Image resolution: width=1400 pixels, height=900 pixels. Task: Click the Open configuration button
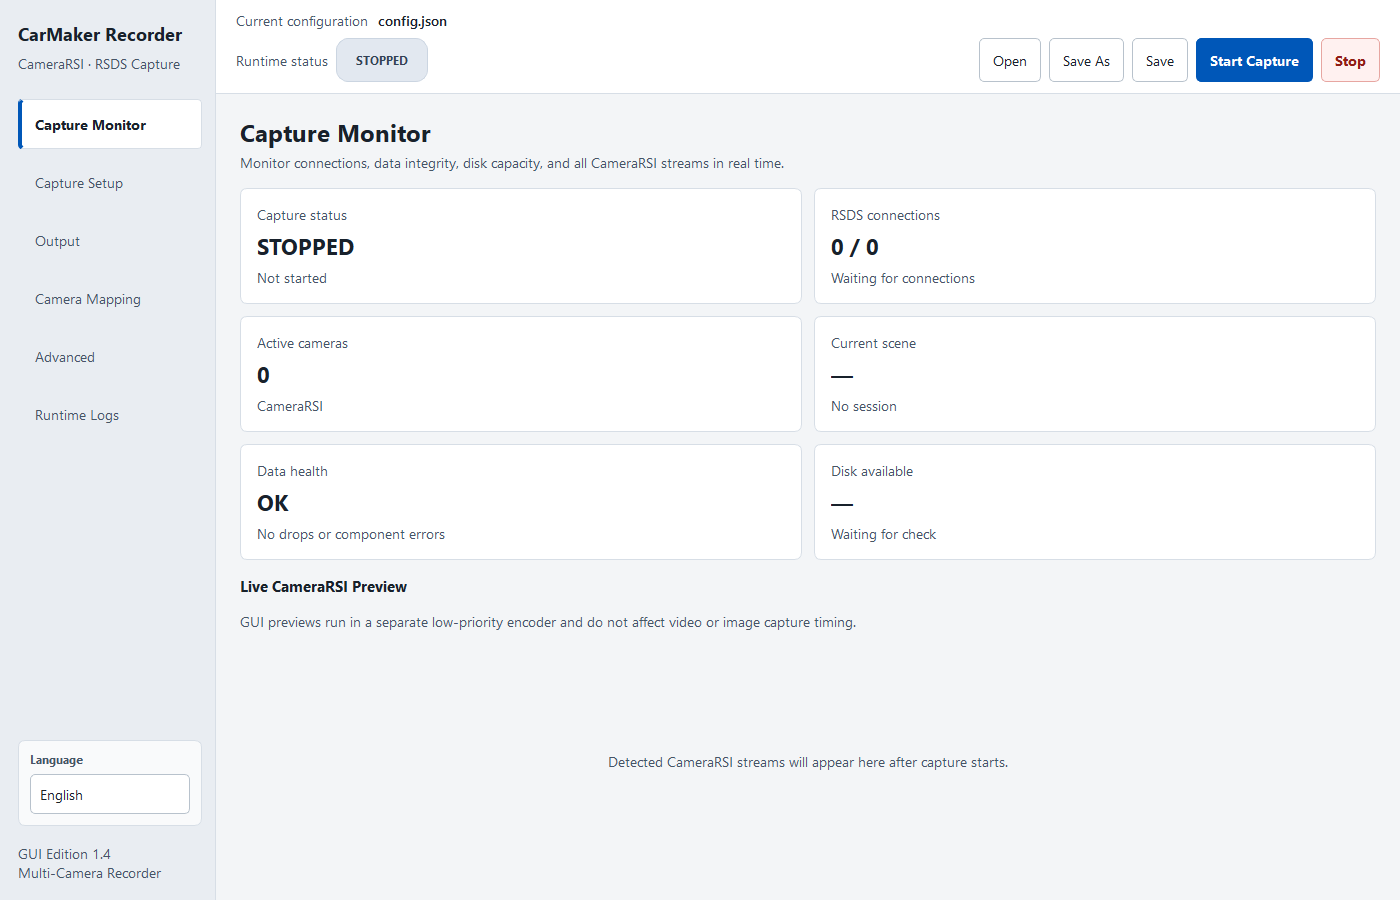pos(1010,61)
